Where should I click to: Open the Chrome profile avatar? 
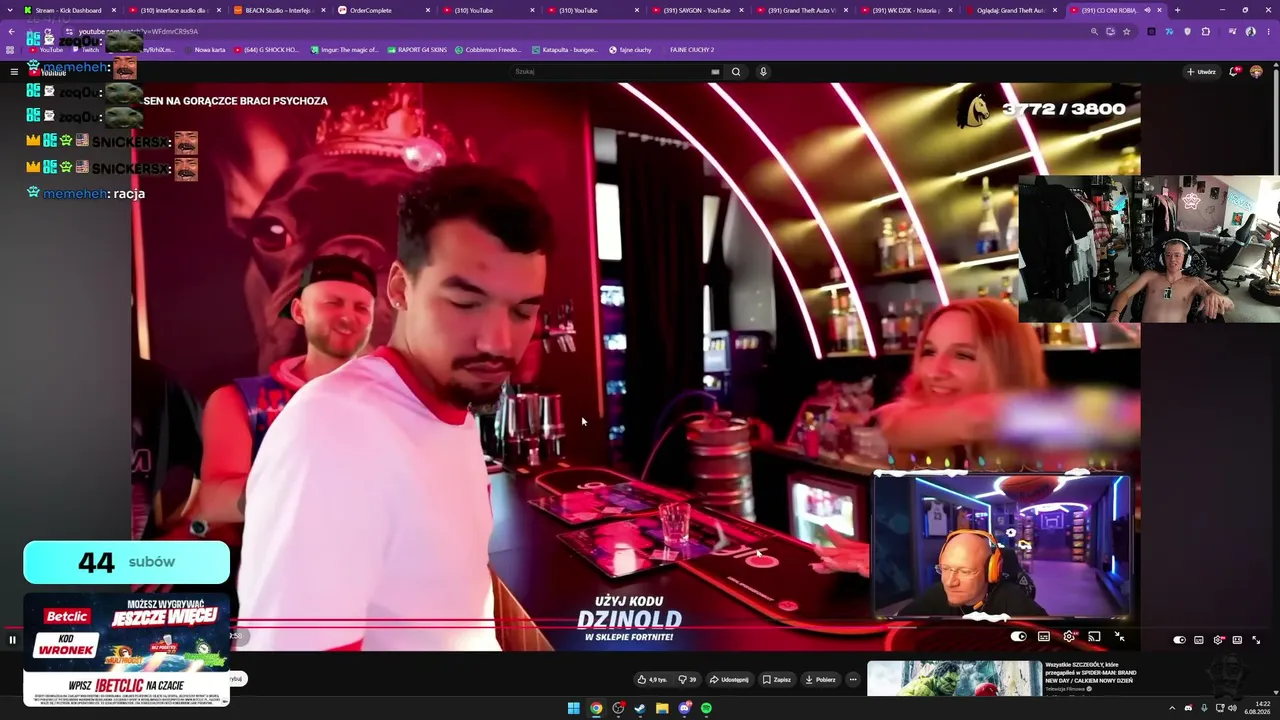point(1250,31)
